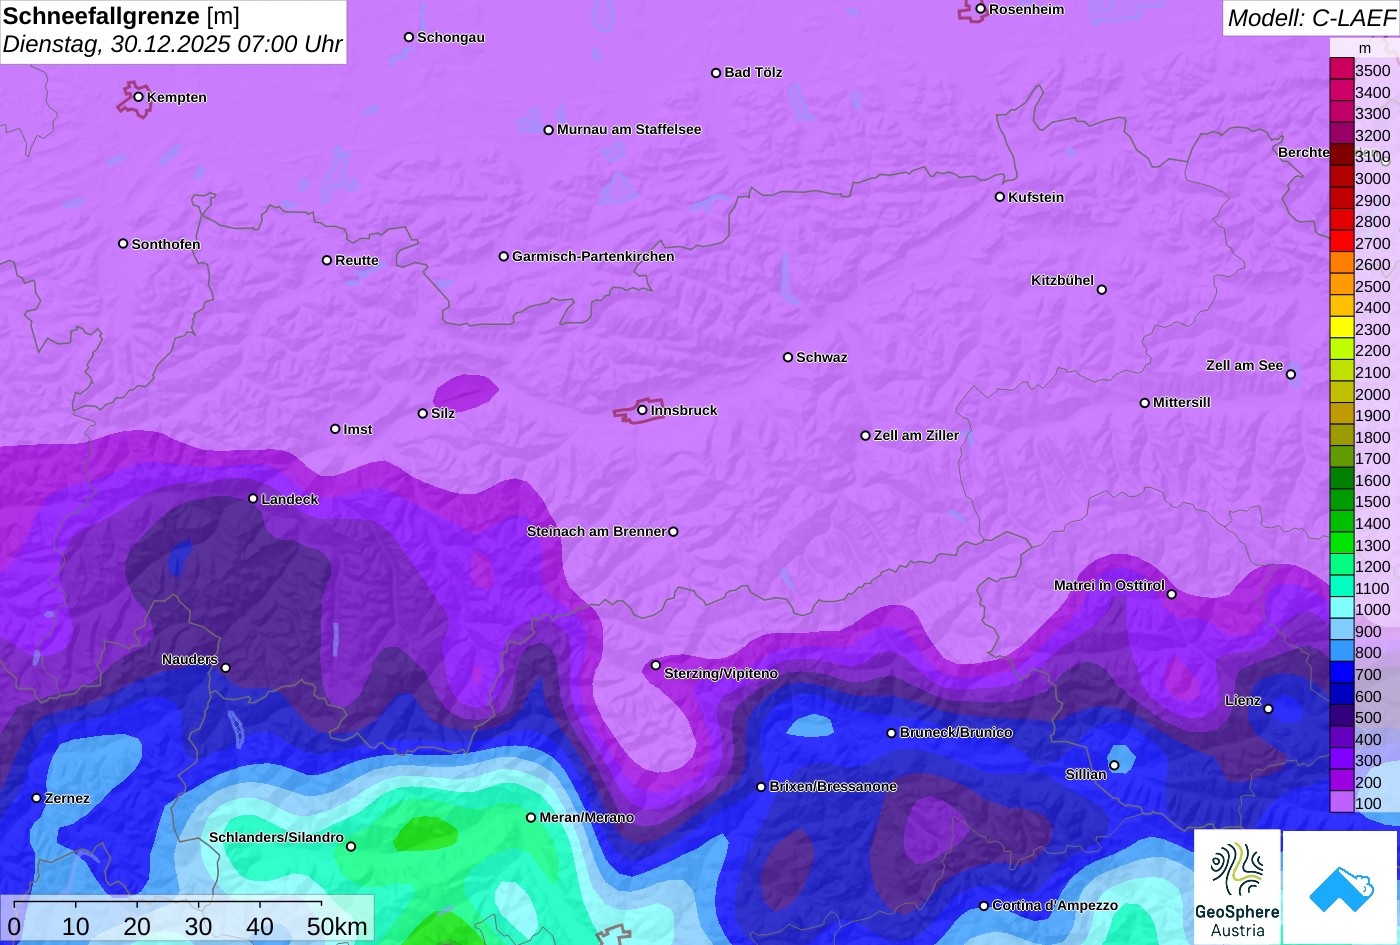Click the 2000 legend value label
Image resolution: width=1400 pixels, height=945 pixels.
(x=1372, y=394)
